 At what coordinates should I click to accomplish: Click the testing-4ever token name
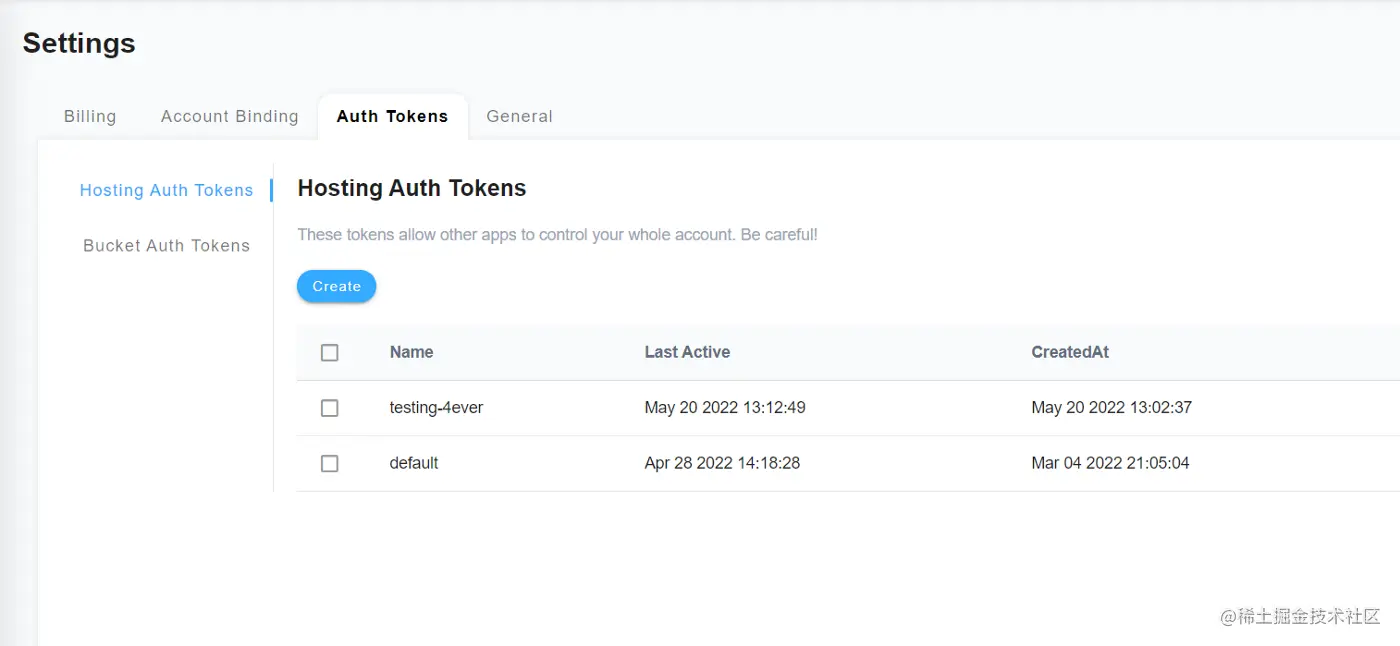[x=436, y=408]
